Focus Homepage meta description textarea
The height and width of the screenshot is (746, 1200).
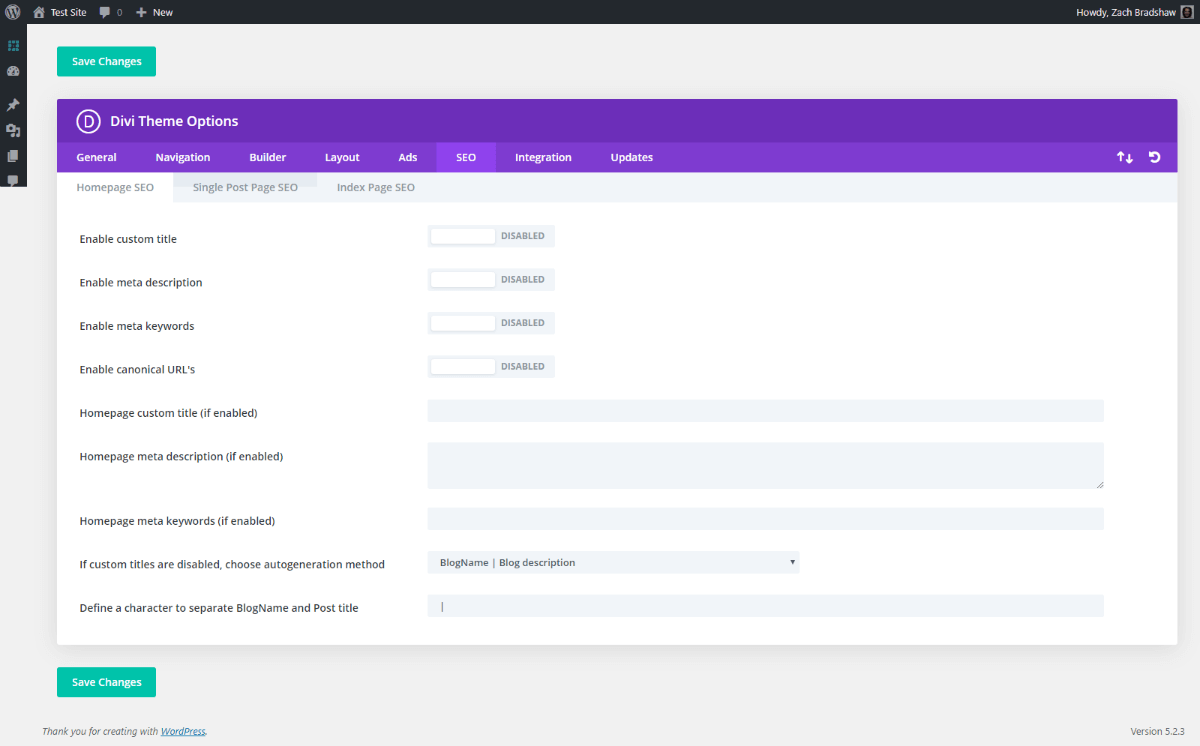(765, 465)
